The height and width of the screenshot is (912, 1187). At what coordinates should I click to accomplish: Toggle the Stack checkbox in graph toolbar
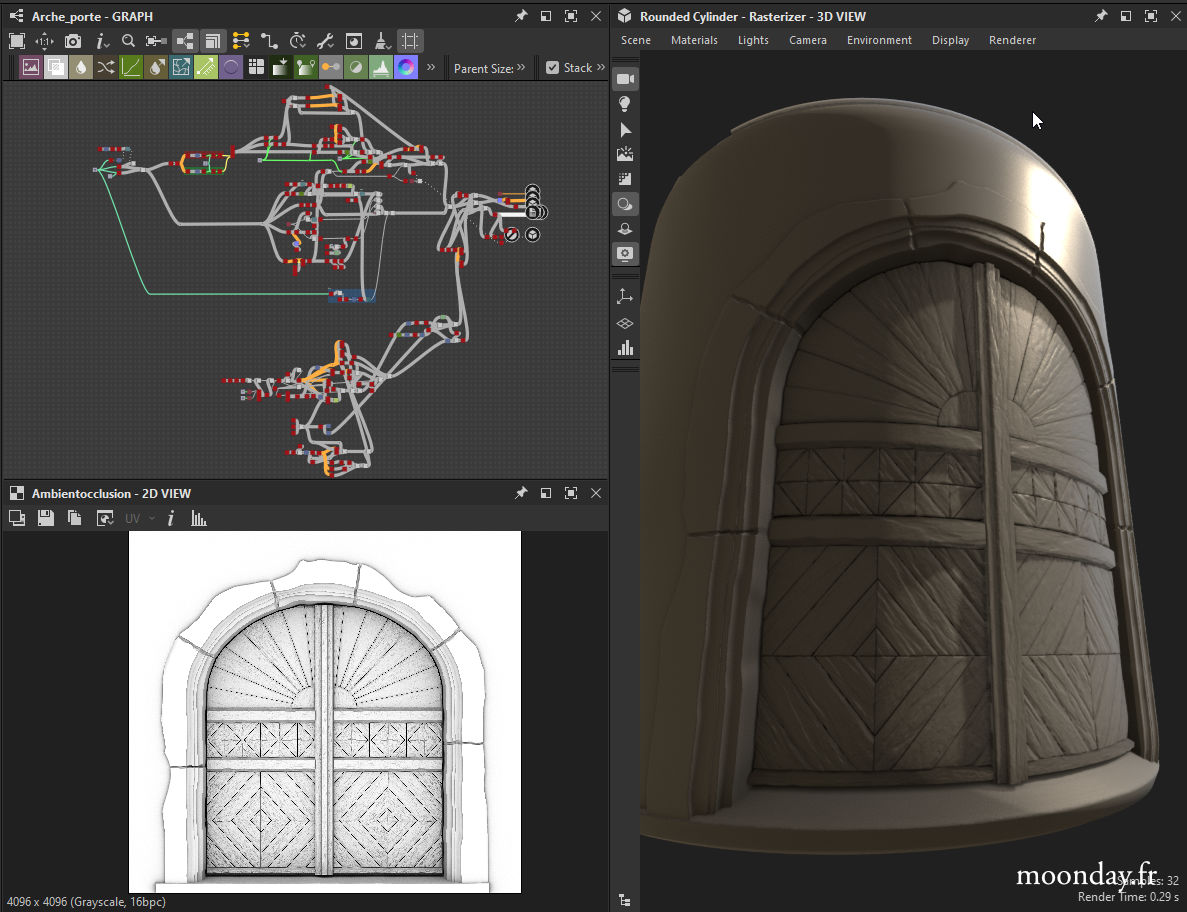(552, 68)
